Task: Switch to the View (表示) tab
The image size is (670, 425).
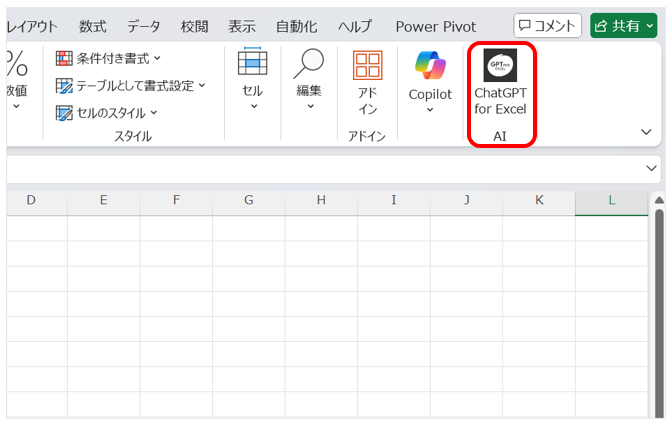Action: pyautogui.click(x=242, y=27)
